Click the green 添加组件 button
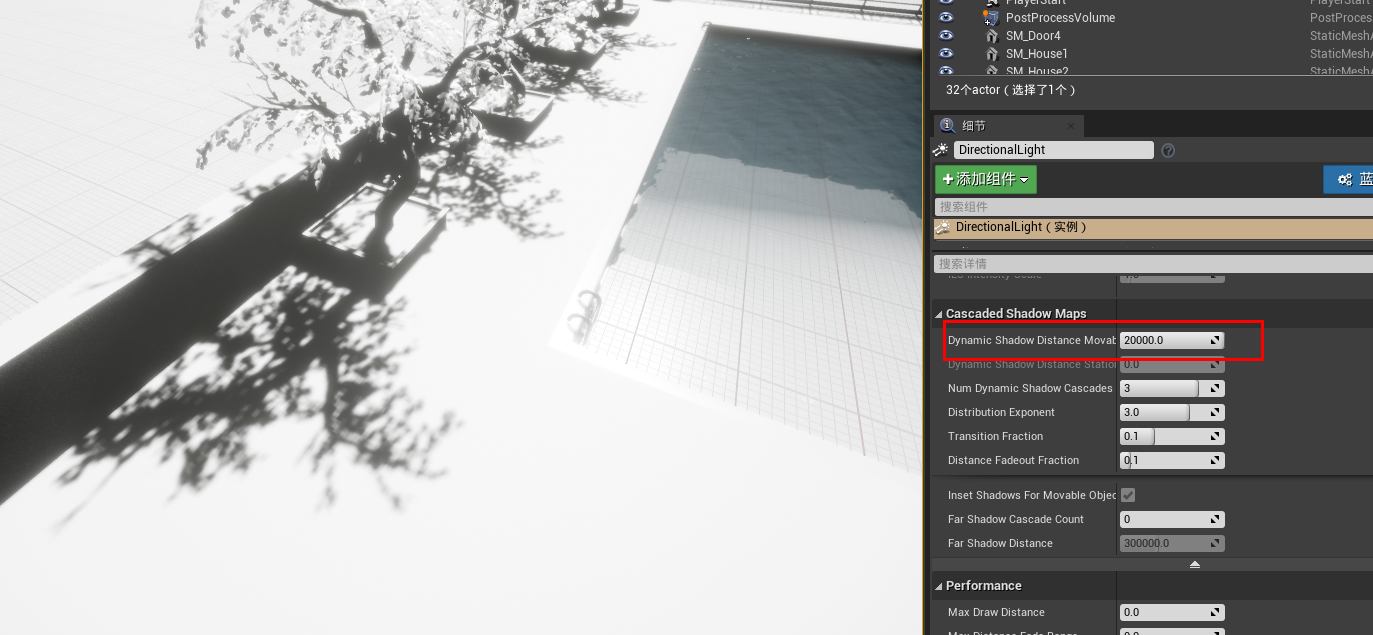Screen dimensions: 1373x635 point(985,179)
